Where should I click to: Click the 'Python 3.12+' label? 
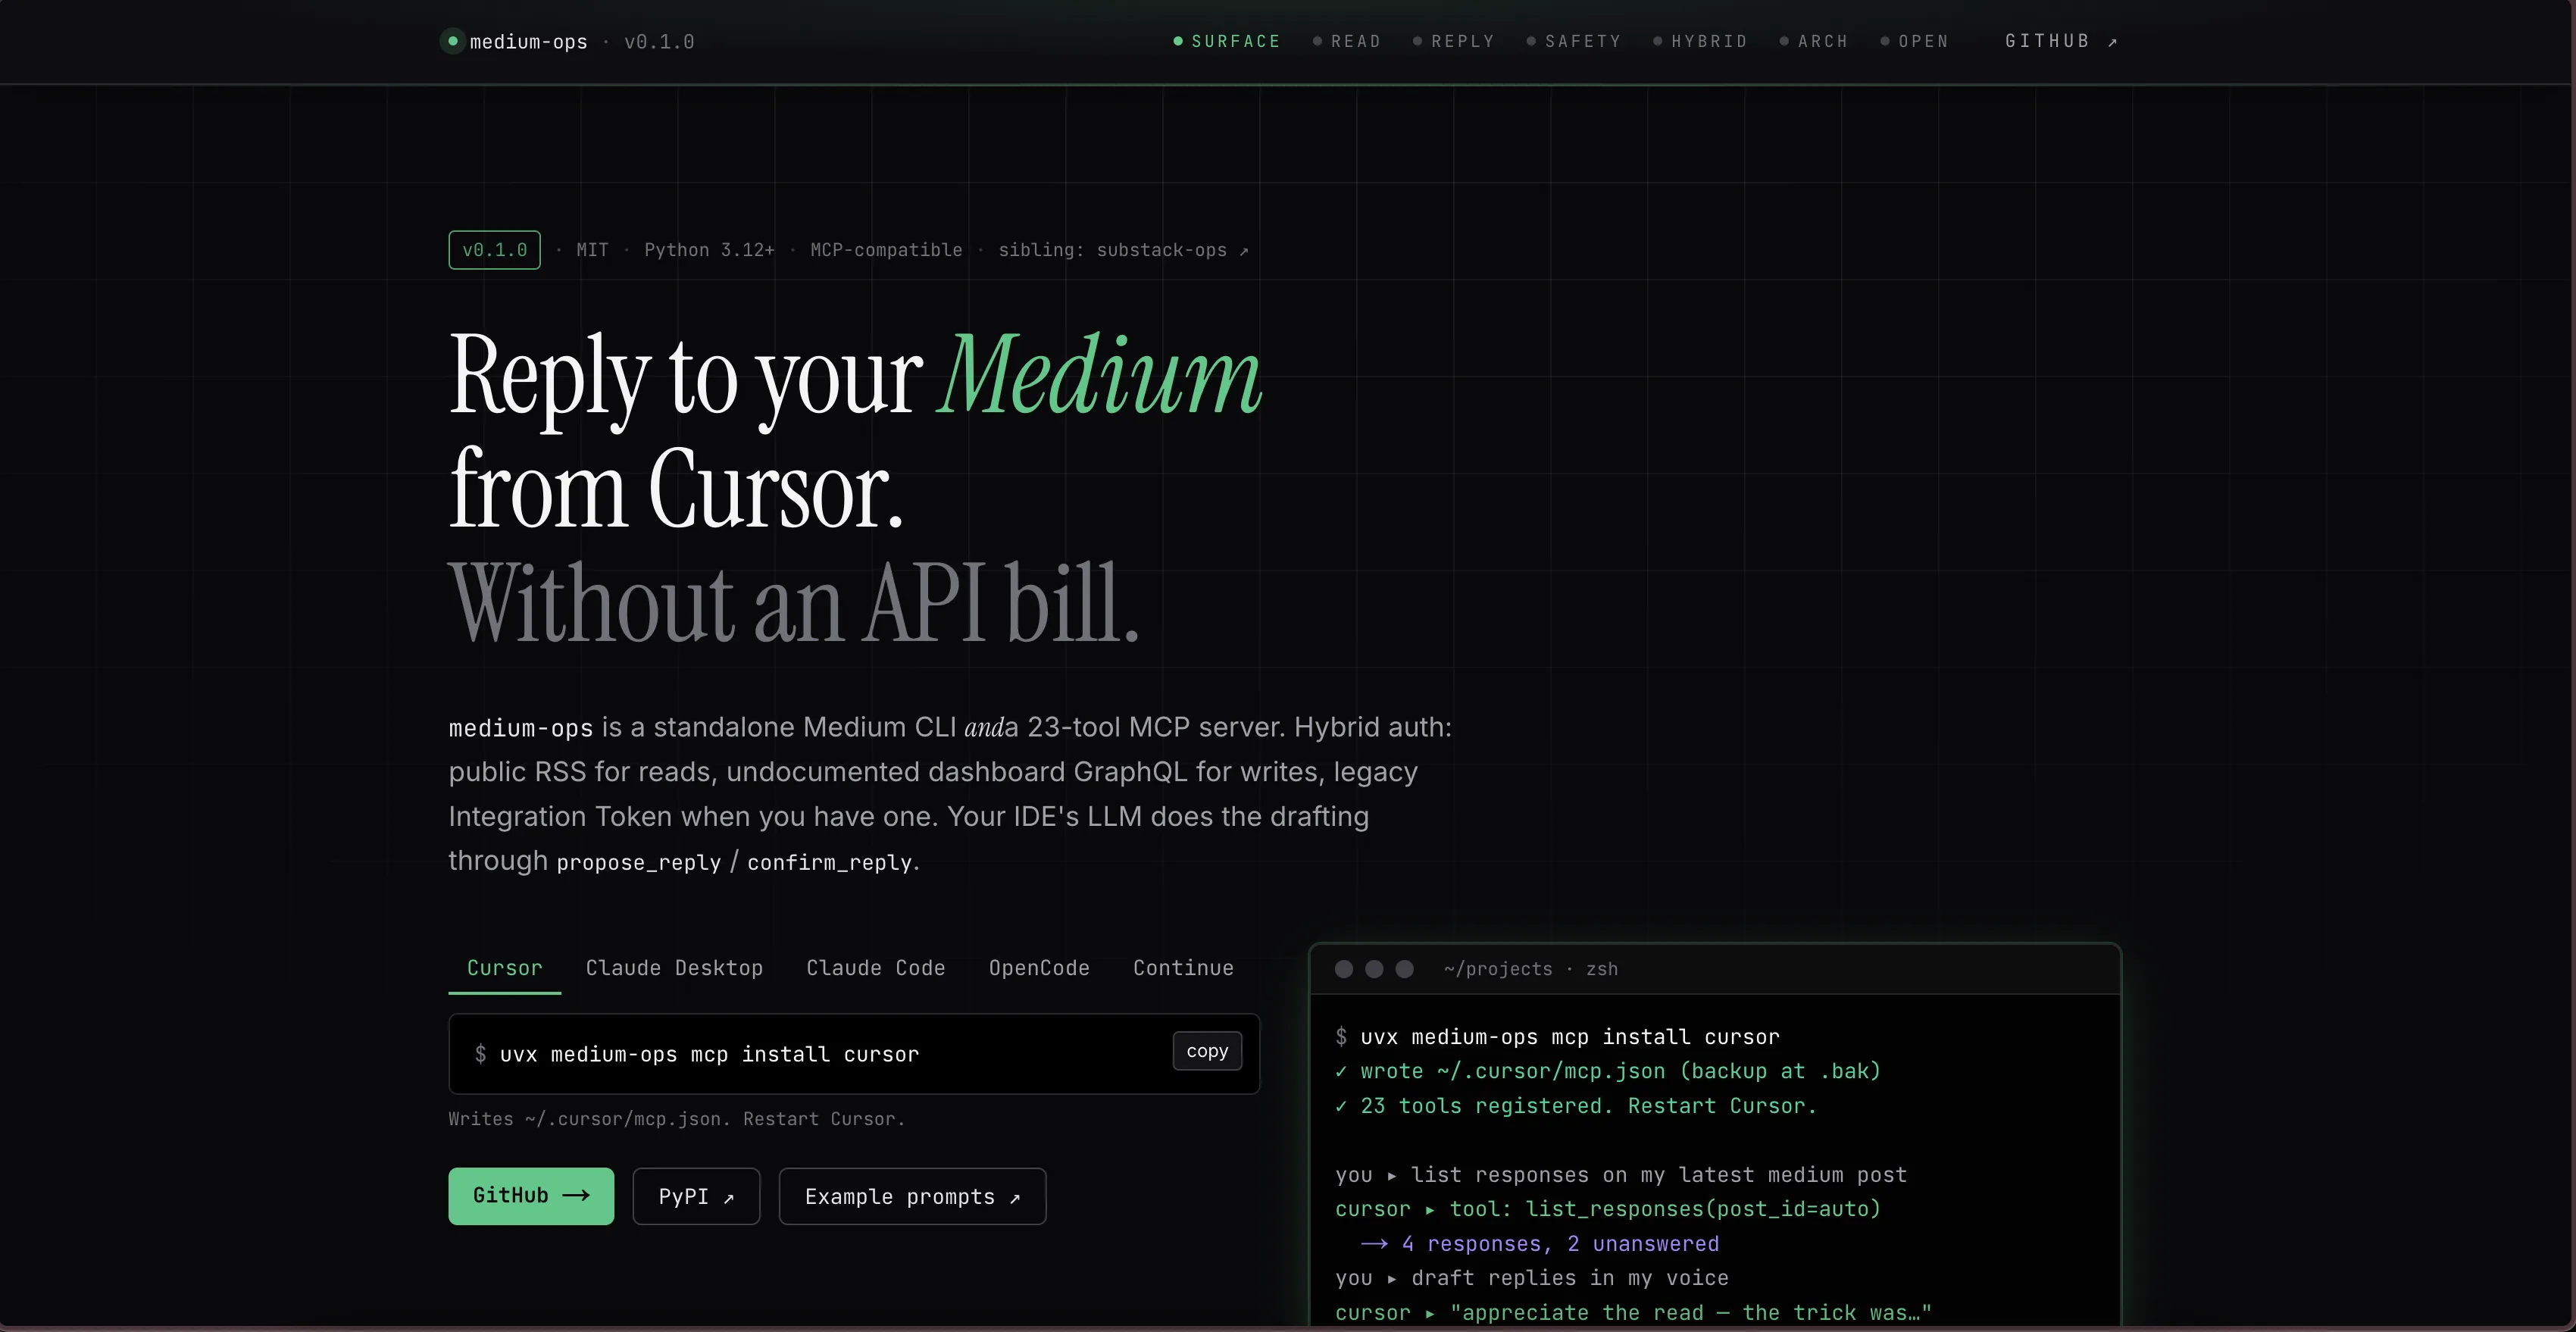(709, 250)
